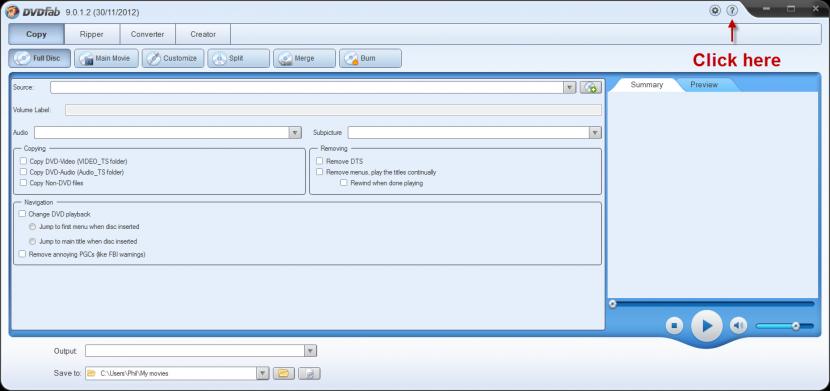Click the Volume Label field
Viewport: 830px width, 391px height.
tap(333, 110)
